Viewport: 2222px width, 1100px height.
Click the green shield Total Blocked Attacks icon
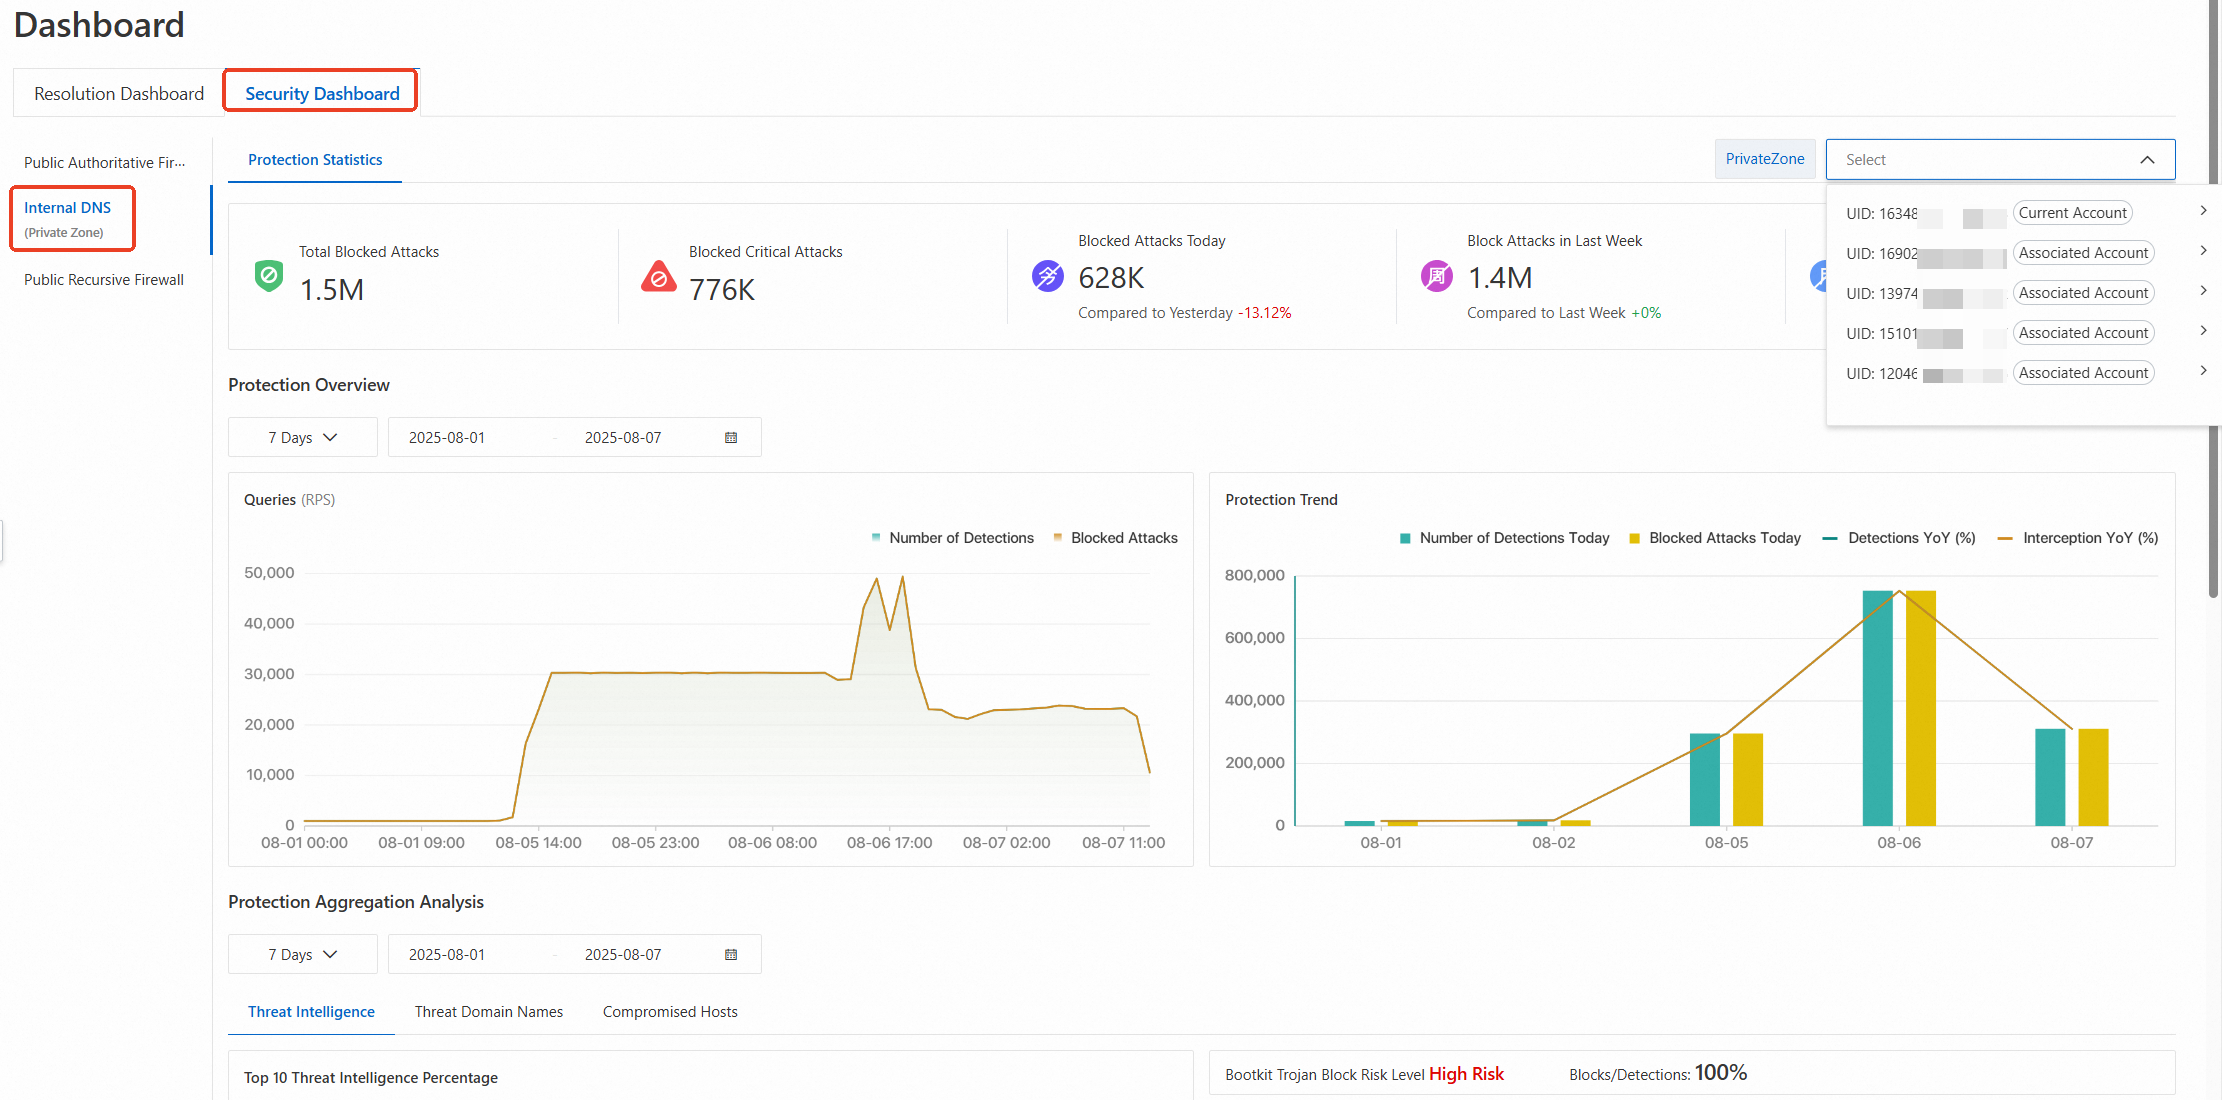click(269, 276)
